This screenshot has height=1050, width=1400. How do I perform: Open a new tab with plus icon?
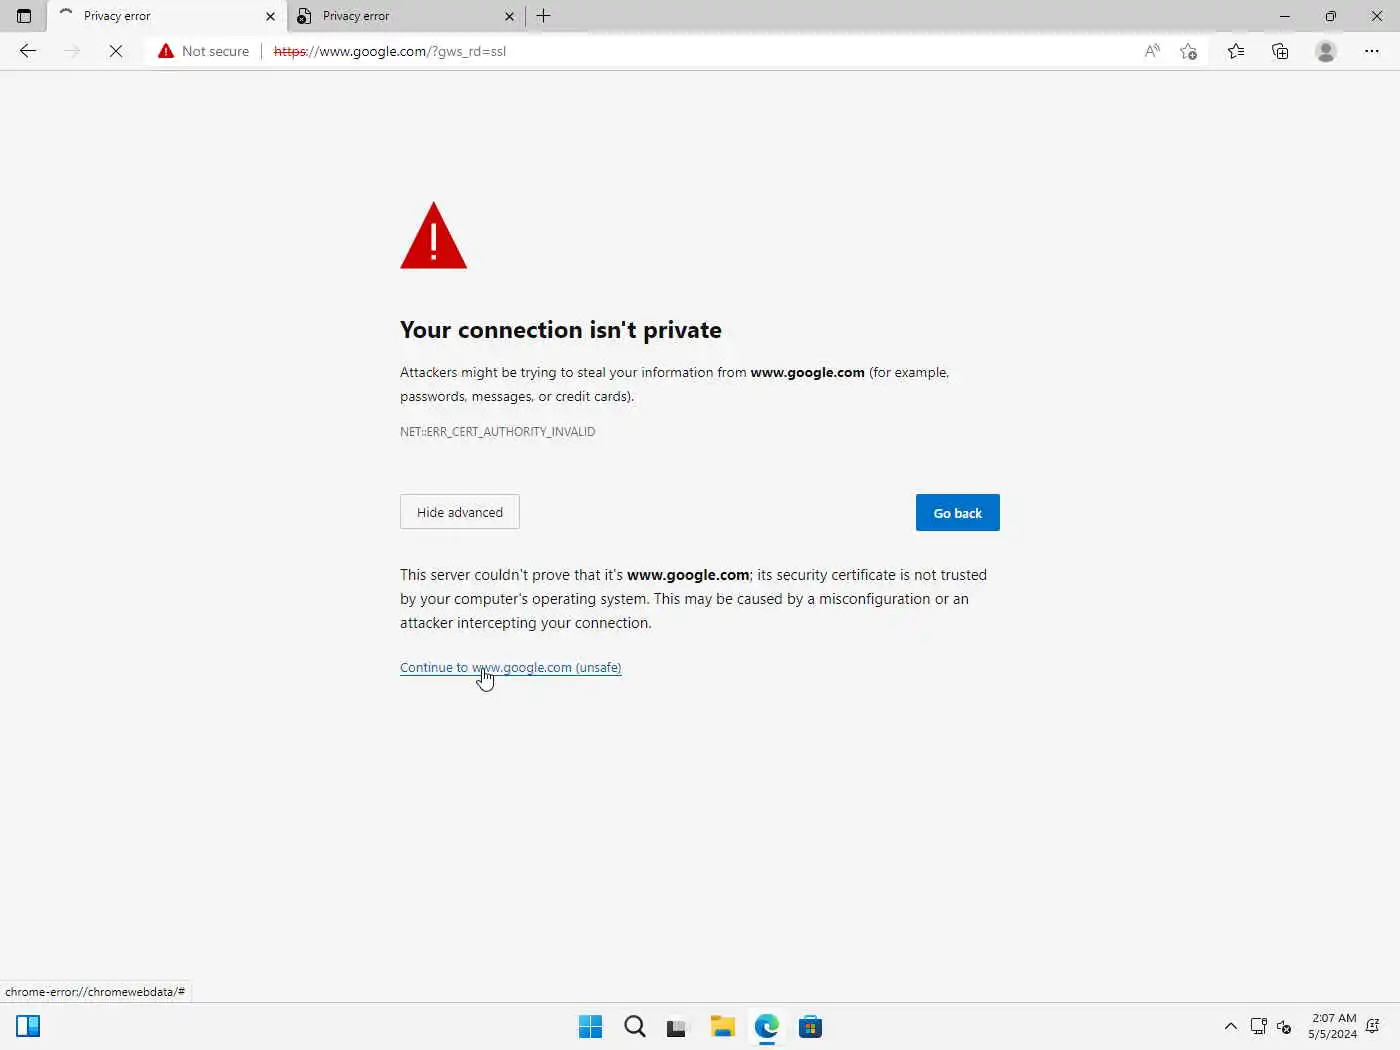(x=544, y=16)
